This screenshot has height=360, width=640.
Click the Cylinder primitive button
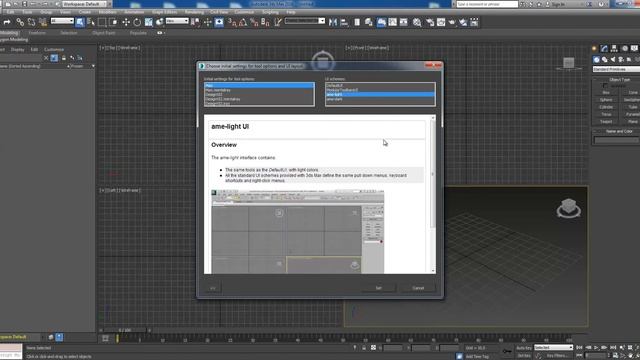606,107
